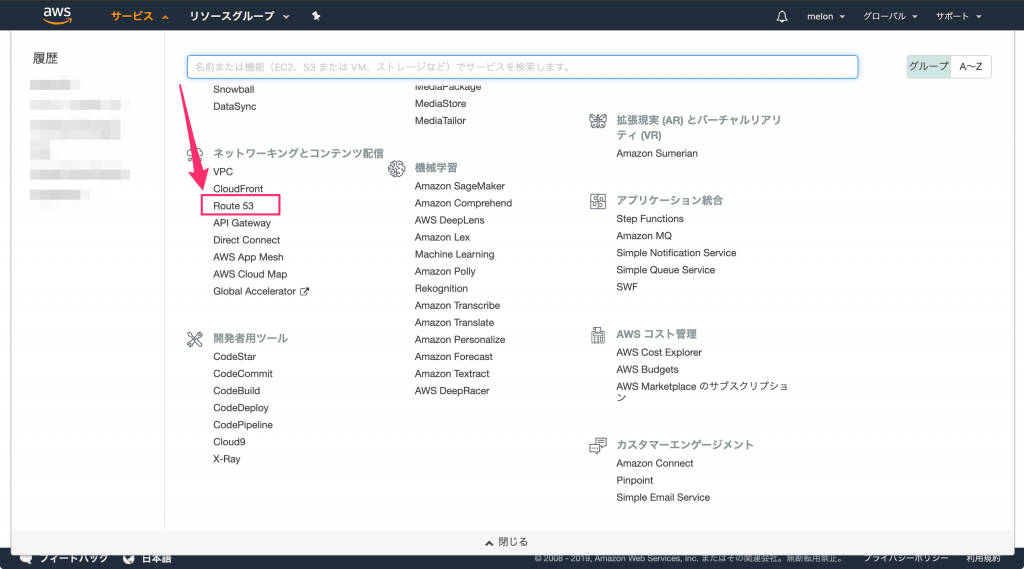Open Amazon Lex
This screenshot has width=1024, height=569.
(442, 237)
